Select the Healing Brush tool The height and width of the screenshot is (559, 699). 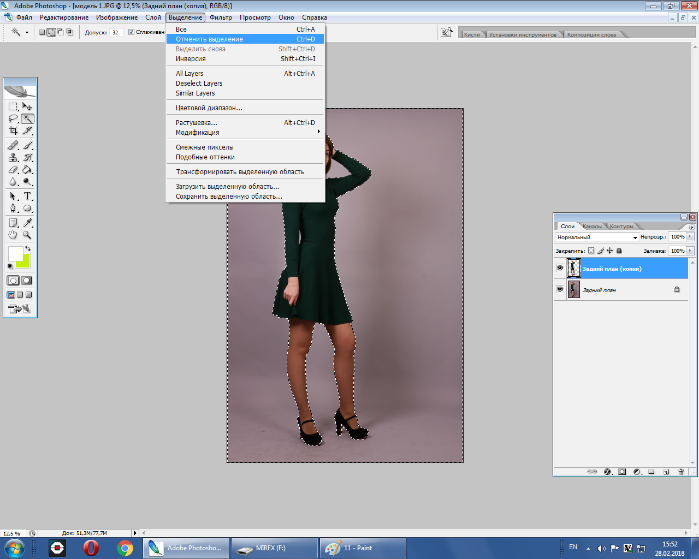click(x=13, y=145)
